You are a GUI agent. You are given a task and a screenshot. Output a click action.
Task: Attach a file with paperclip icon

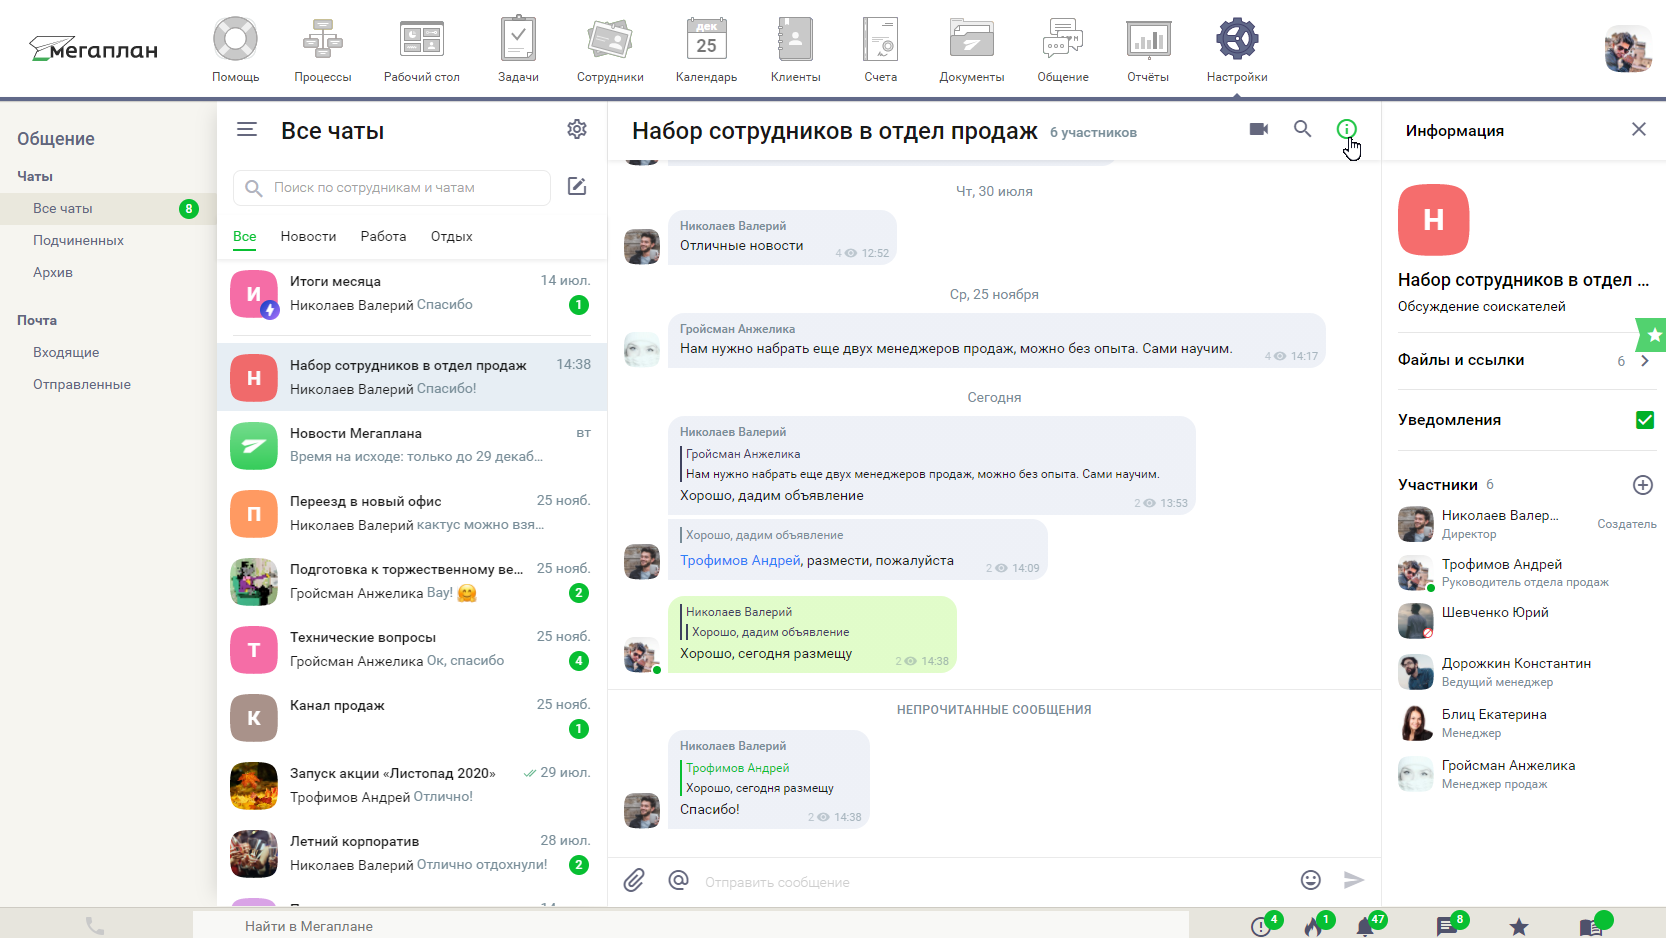point(634,880)
